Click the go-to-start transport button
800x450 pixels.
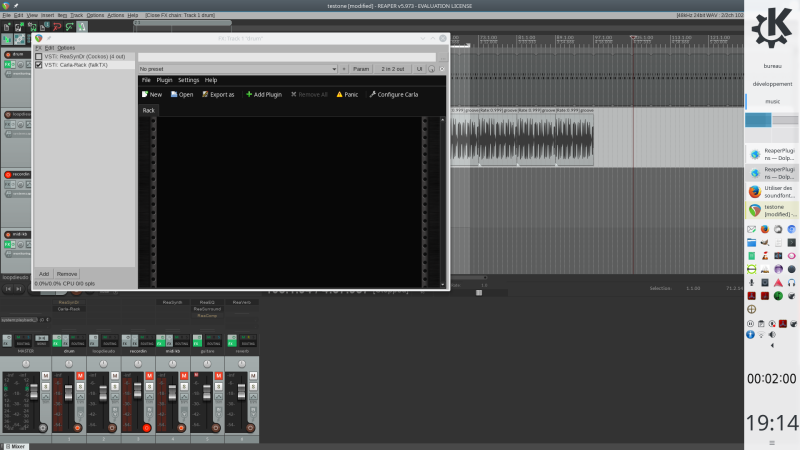[8, 289]
